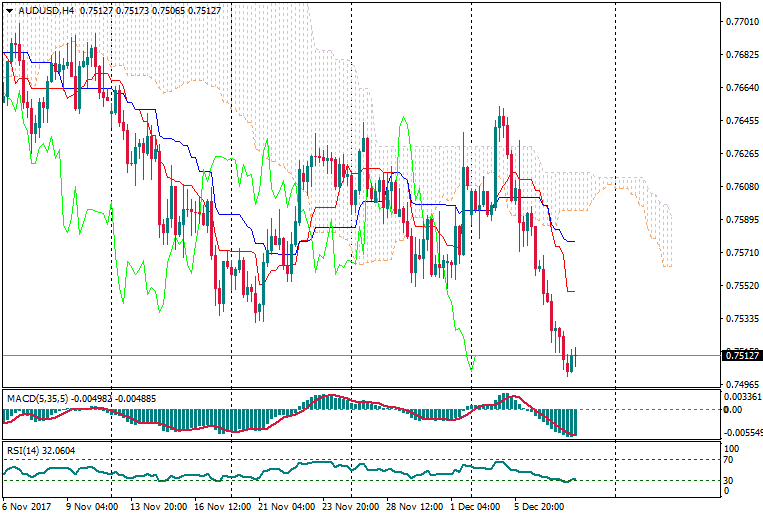Viewport: 763px width, 518px height.
Task: Select the current price tag 0.75127
Action: (740, 355)
